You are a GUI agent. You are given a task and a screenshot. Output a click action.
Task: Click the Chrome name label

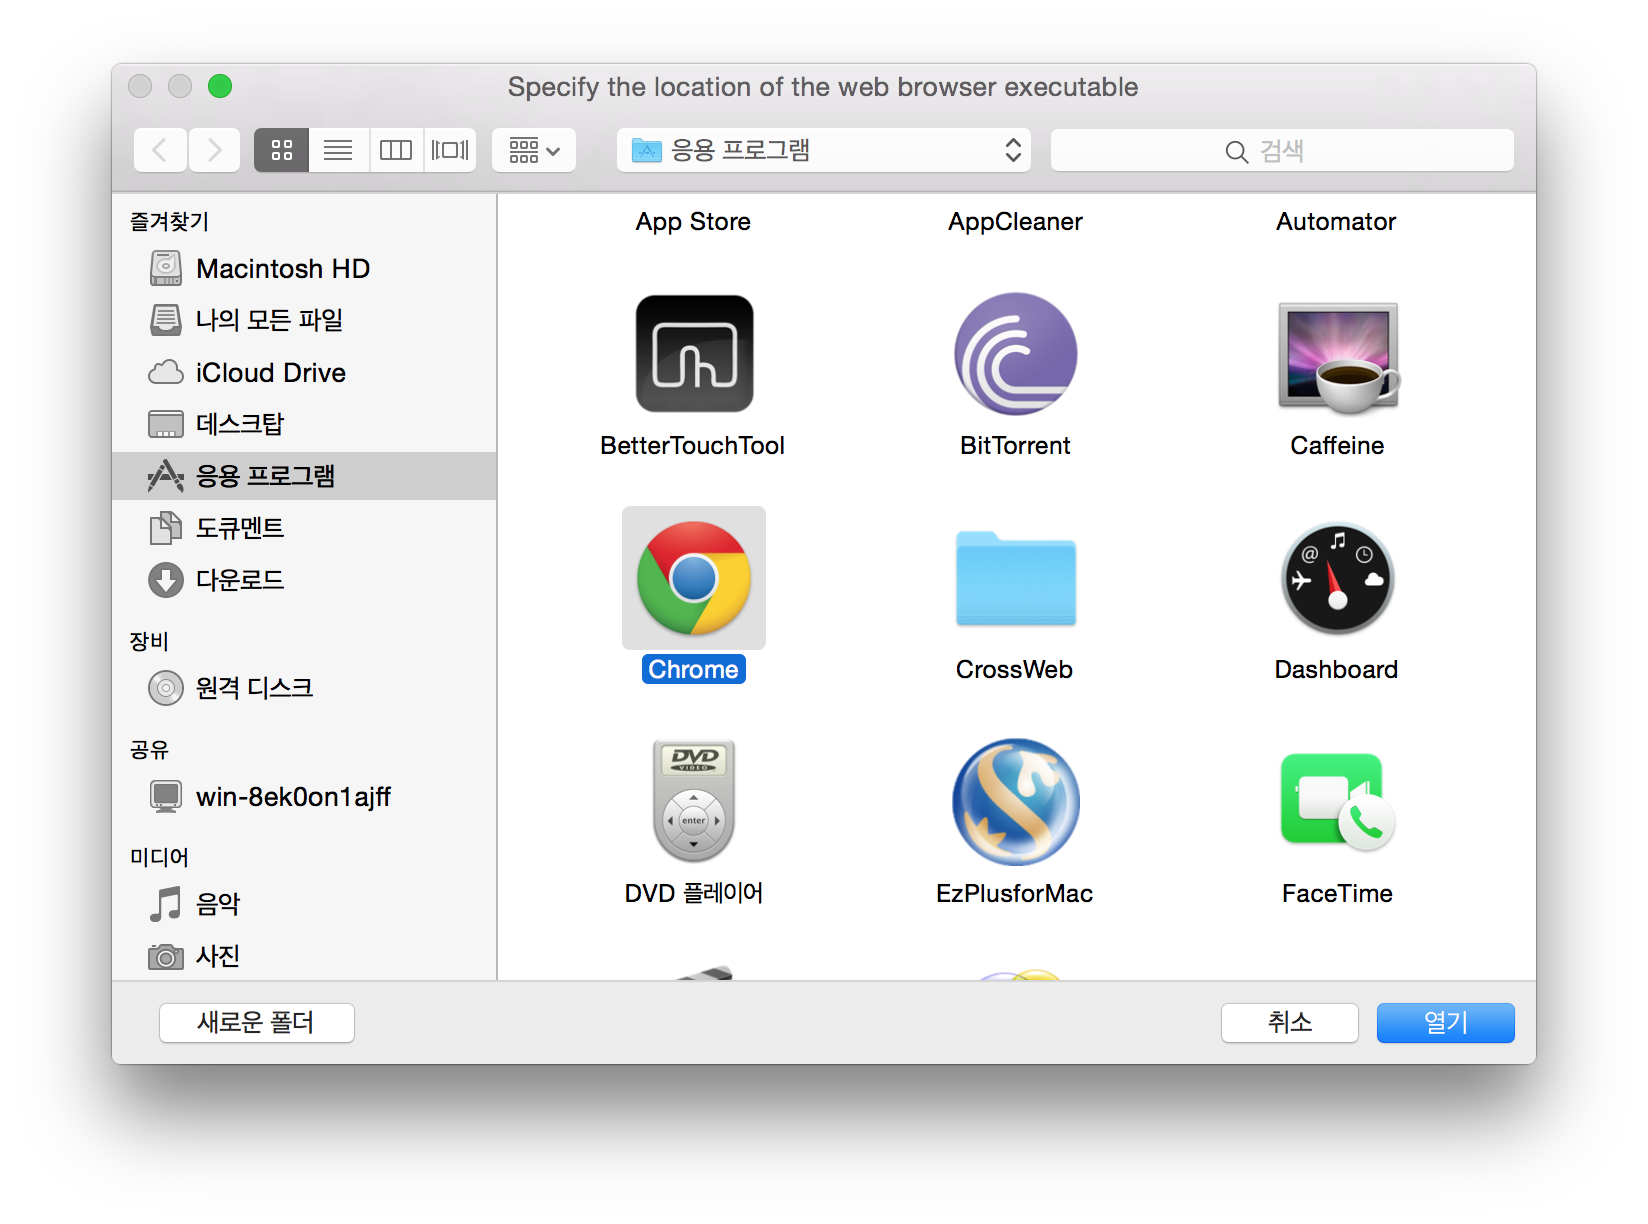694,669
